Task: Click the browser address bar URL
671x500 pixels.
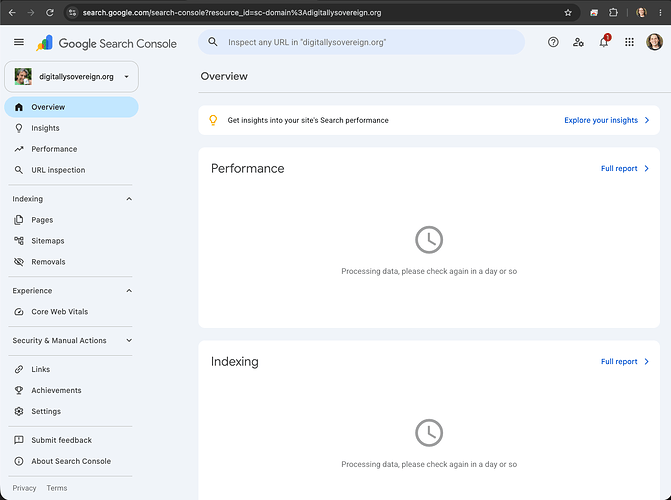Action: [x=232, y=12]
